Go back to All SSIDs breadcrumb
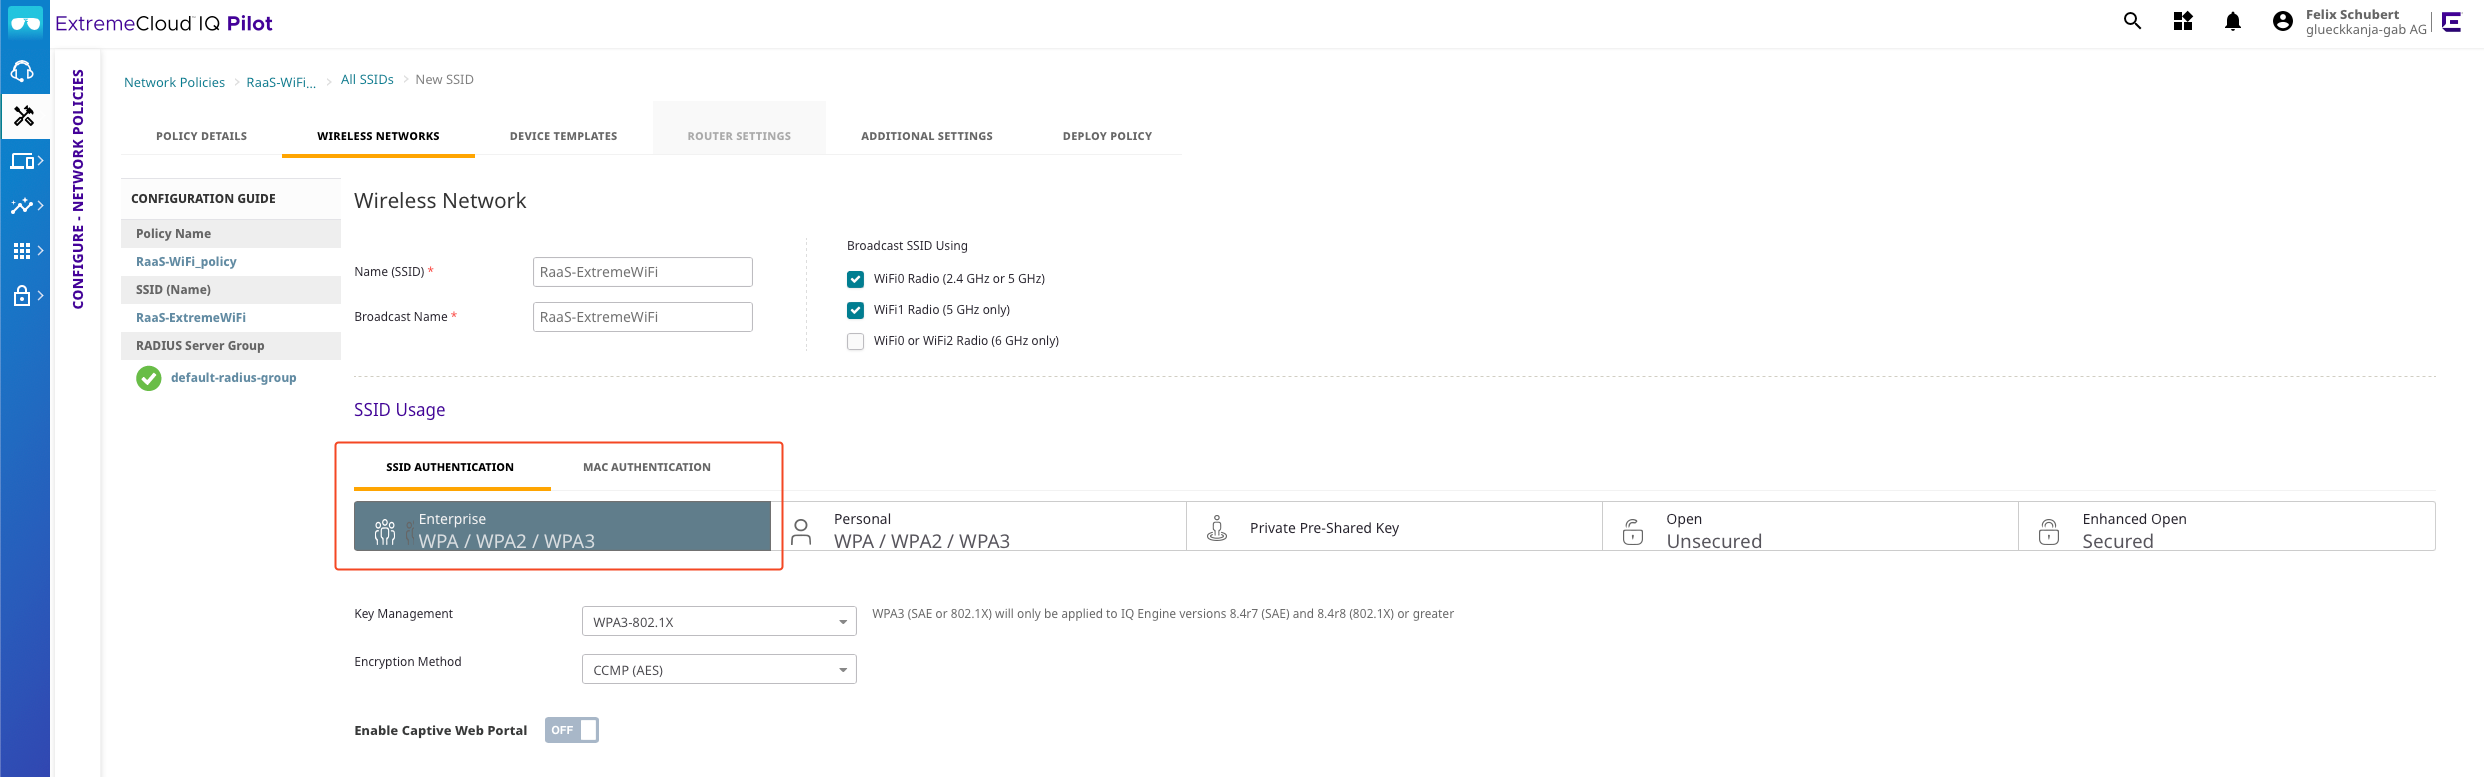The height and width of the screenshot is (777, 2484). (x=367, y=79)
